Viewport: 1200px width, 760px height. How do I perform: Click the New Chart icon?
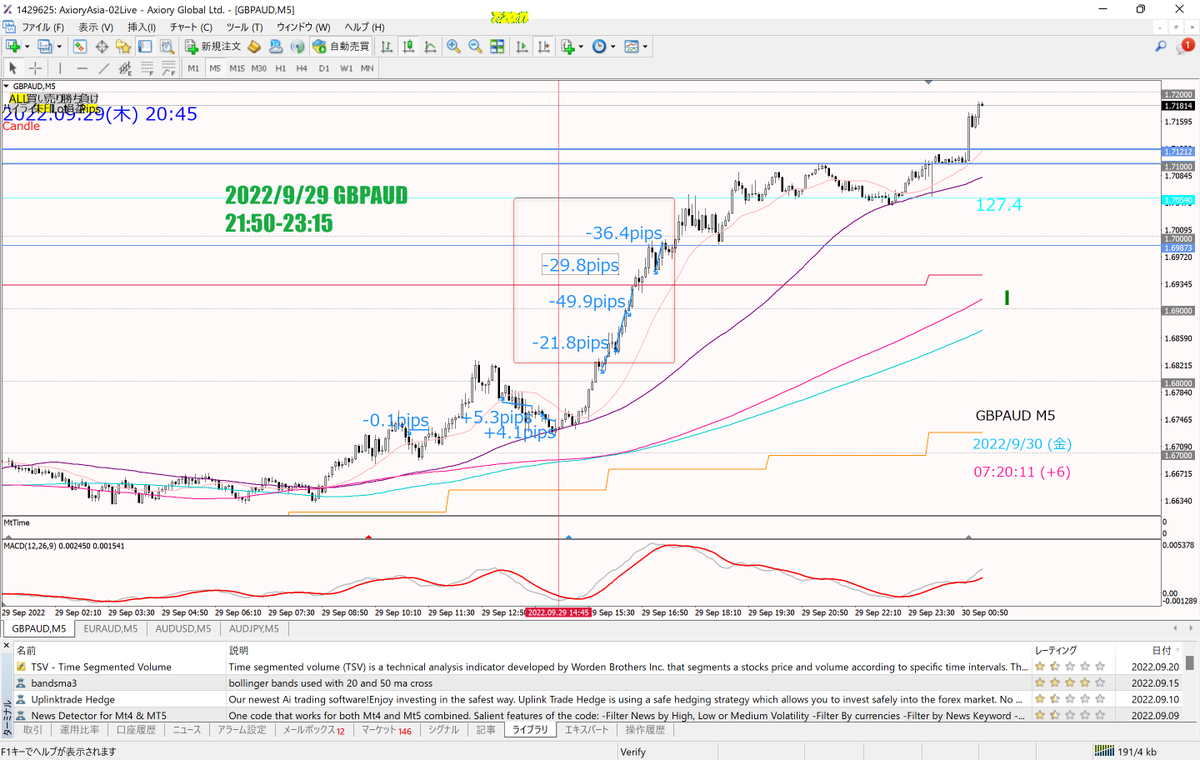point(13,46)
